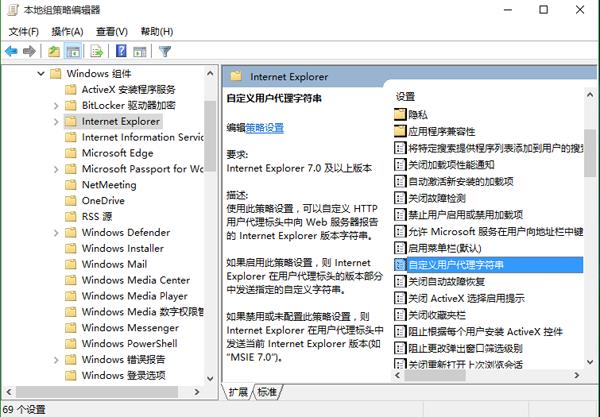Select 阻止根据每个用户安装 ActiveX 控件 setting
600x417 pixels.
pyautogui.click(x=485, y=331)
